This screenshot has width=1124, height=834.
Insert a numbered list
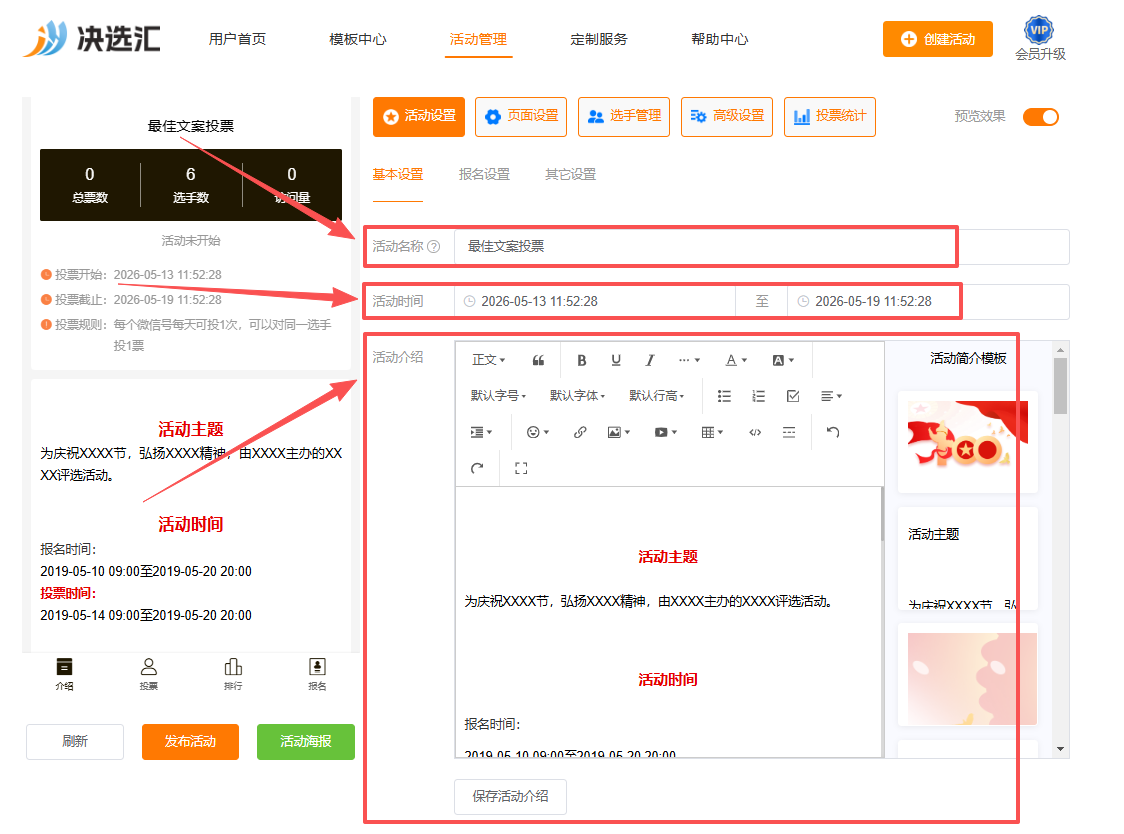tap(758, 396)
